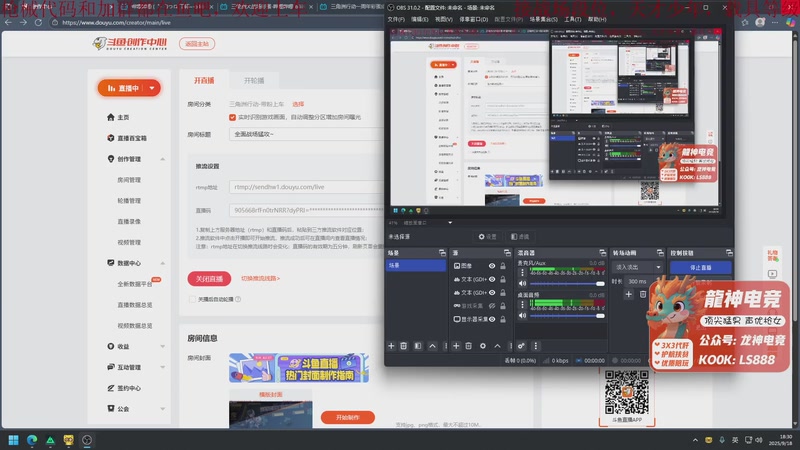The height and width of the screenshot is (450, 800).
Task: Open OBS 工具(T) menu
Action: [572, 19]
